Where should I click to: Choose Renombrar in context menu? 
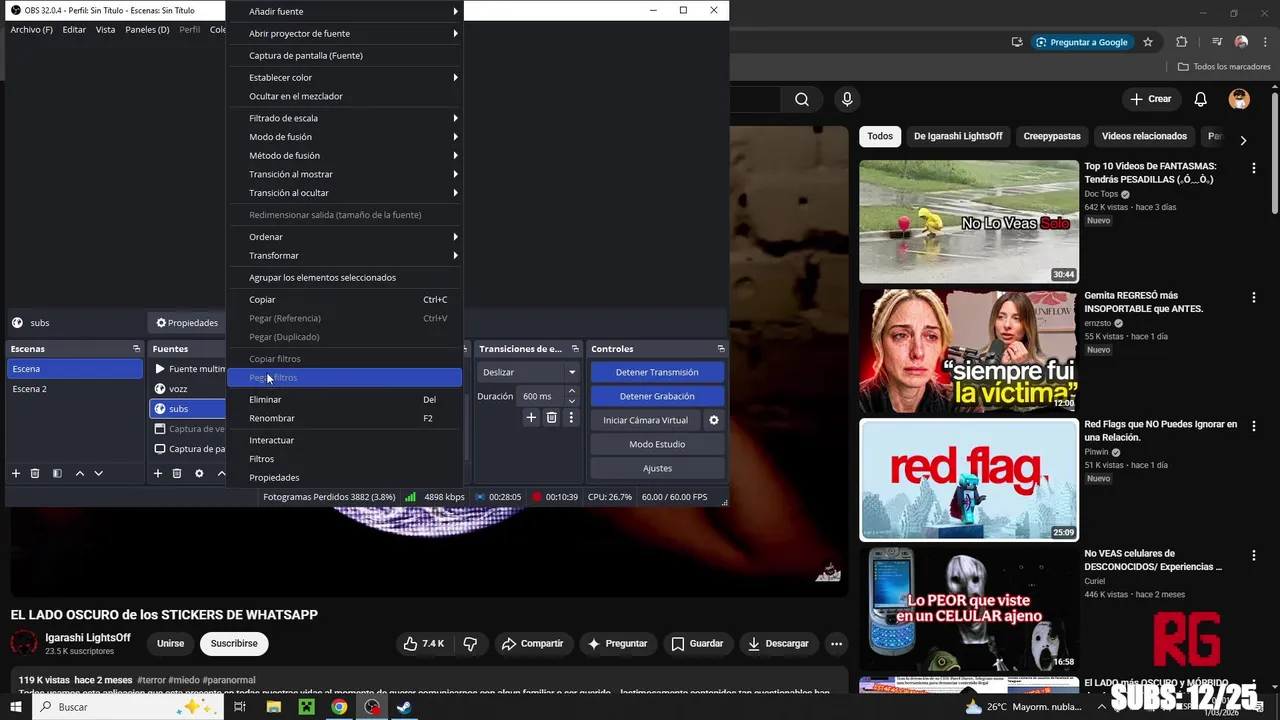(345, 419)
